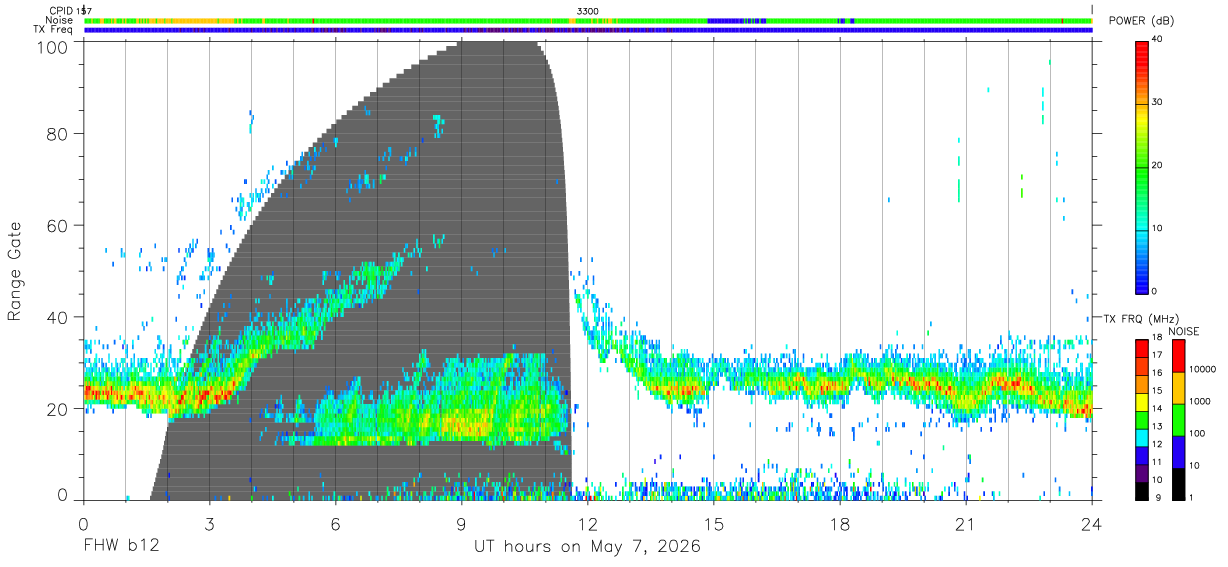Click the 9 hour tick on UT axis

pyautogui.click(x=461, y=524)
